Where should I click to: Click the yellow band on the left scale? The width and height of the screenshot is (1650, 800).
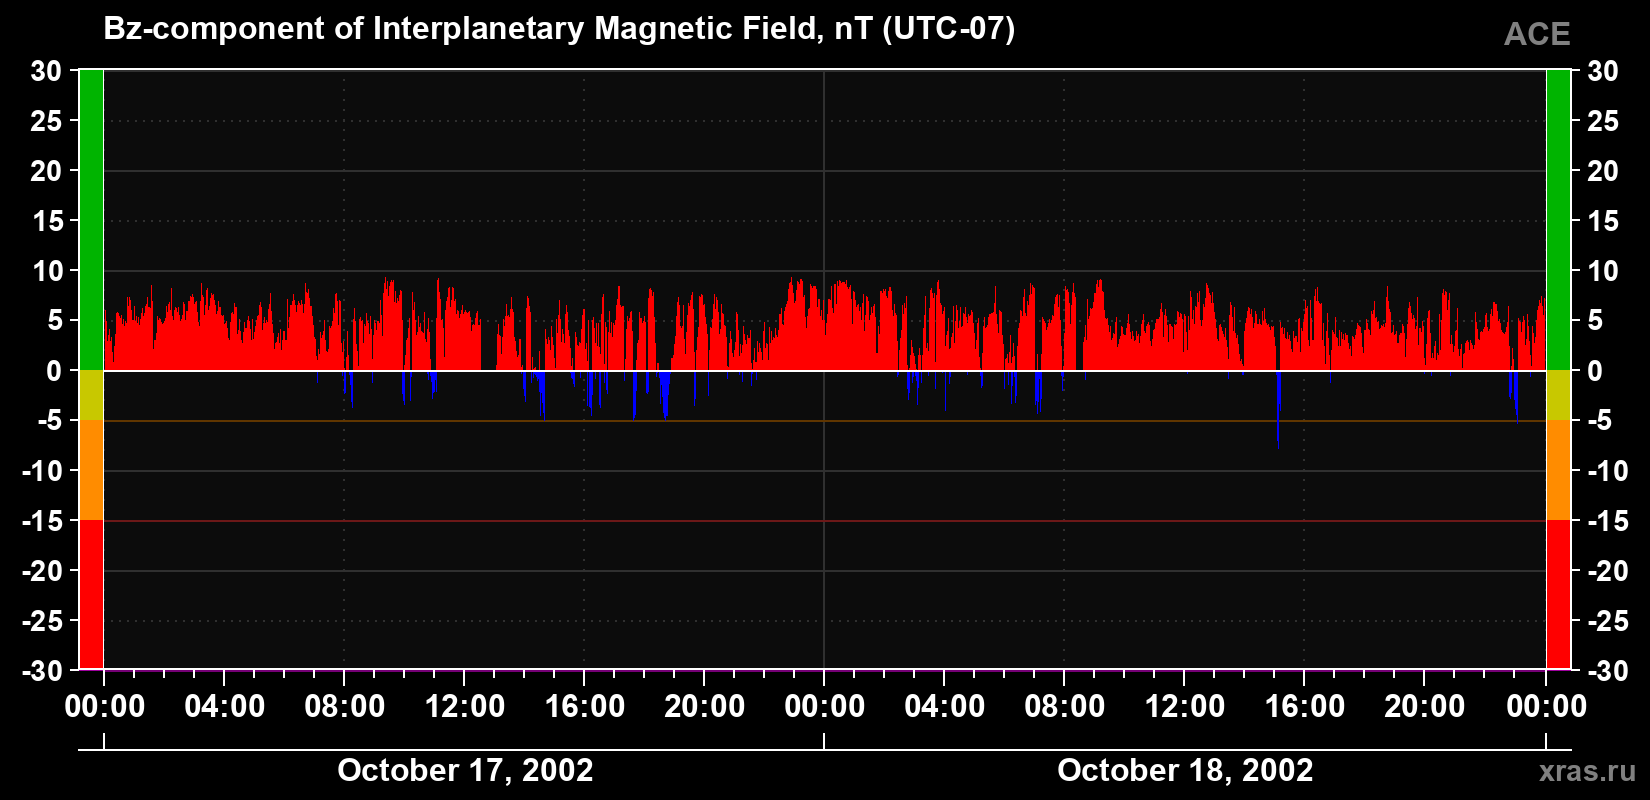(x=91, y=395)
